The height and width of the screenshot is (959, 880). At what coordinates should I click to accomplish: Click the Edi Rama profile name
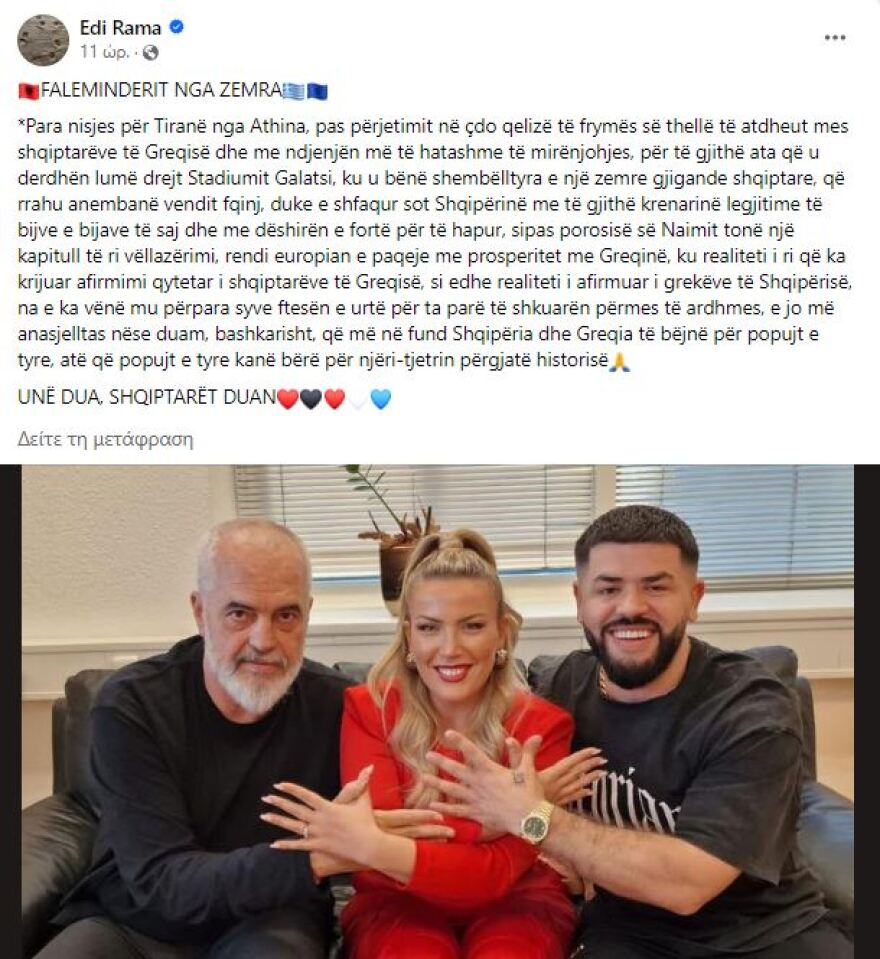tap(120, 28)
